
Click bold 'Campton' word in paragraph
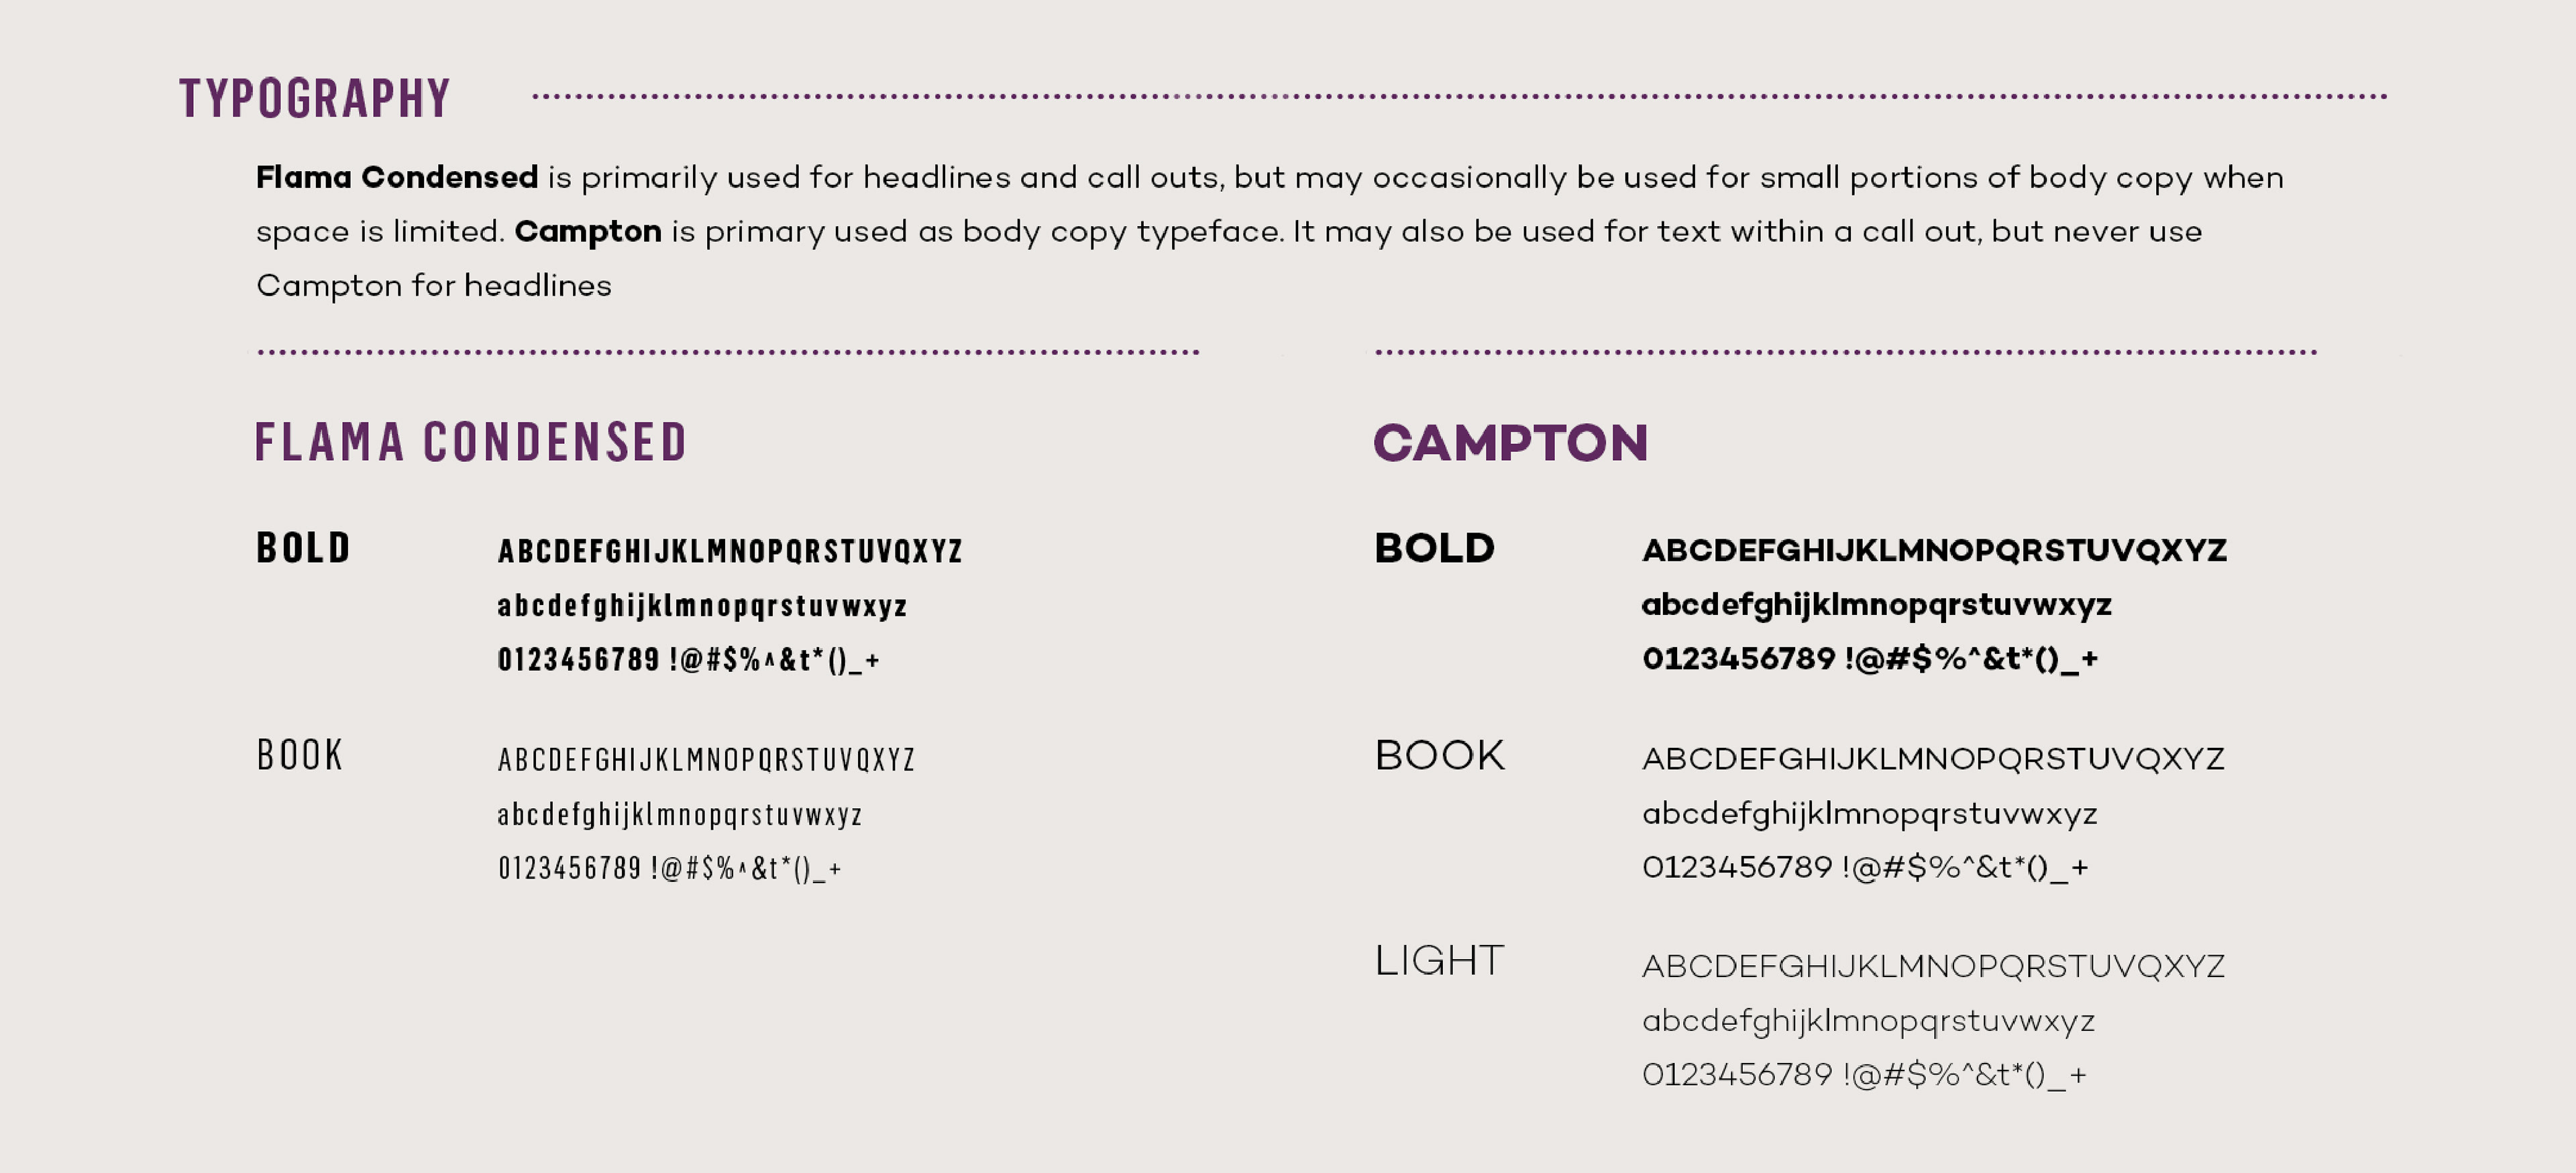588,232
